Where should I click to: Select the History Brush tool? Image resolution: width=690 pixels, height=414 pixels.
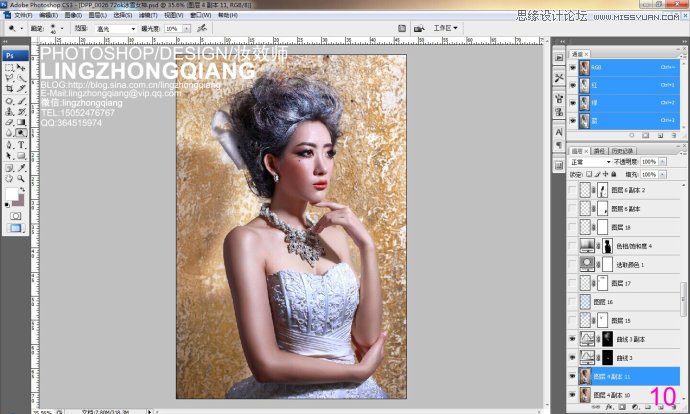(21, 112)
